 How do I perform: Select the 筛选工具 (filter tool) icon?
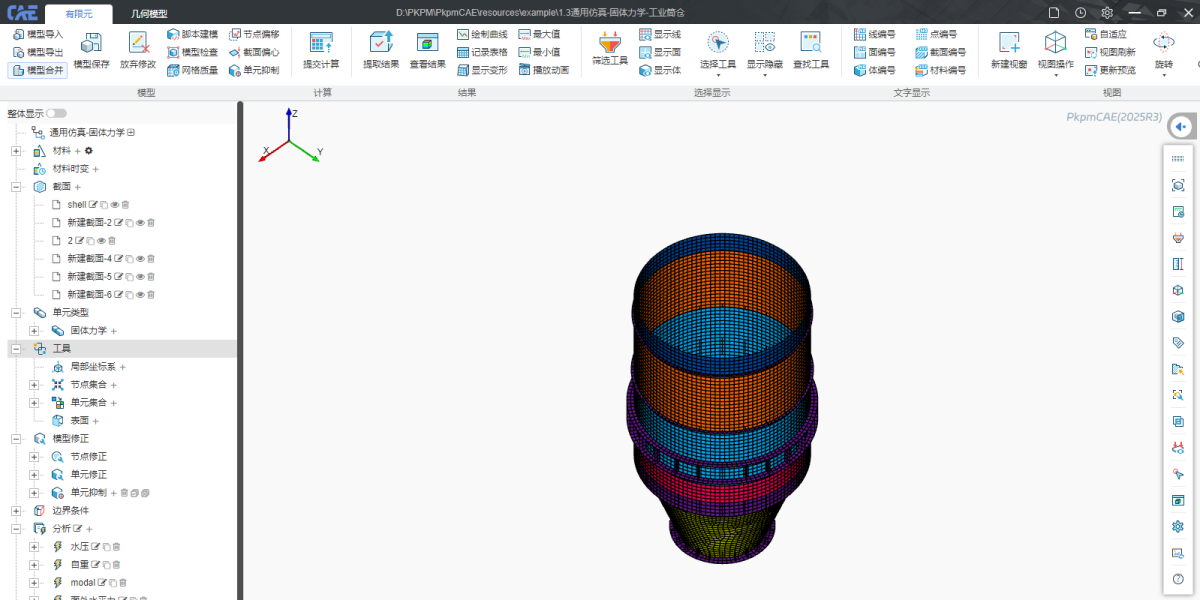pos(610,43)
